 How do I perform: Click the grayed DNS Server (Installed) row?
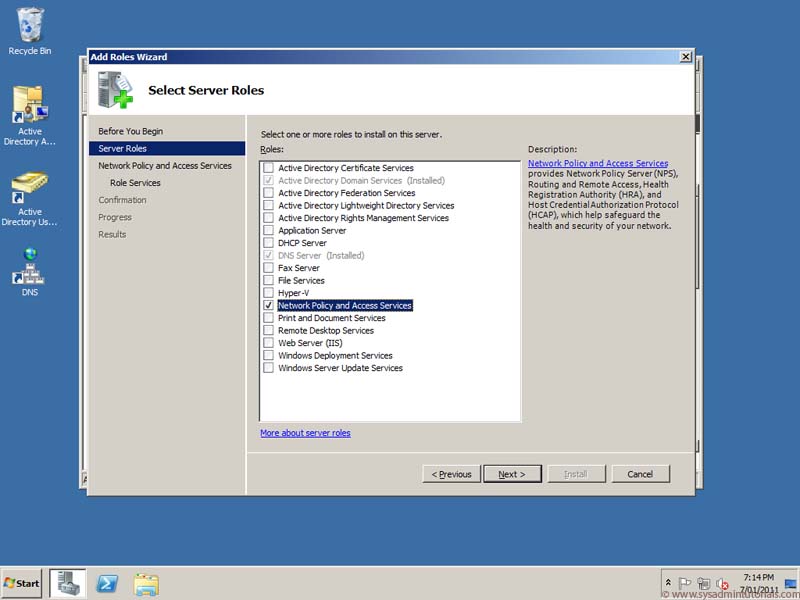click(314, 256)
